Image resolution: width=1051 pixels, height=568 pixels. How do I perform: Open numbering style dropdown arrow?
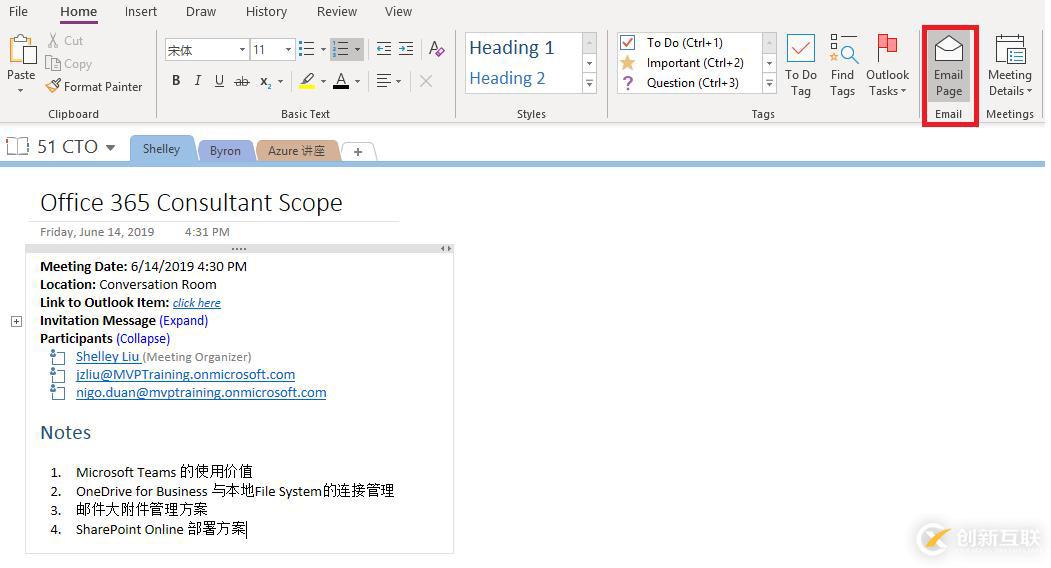click(357, 50)
